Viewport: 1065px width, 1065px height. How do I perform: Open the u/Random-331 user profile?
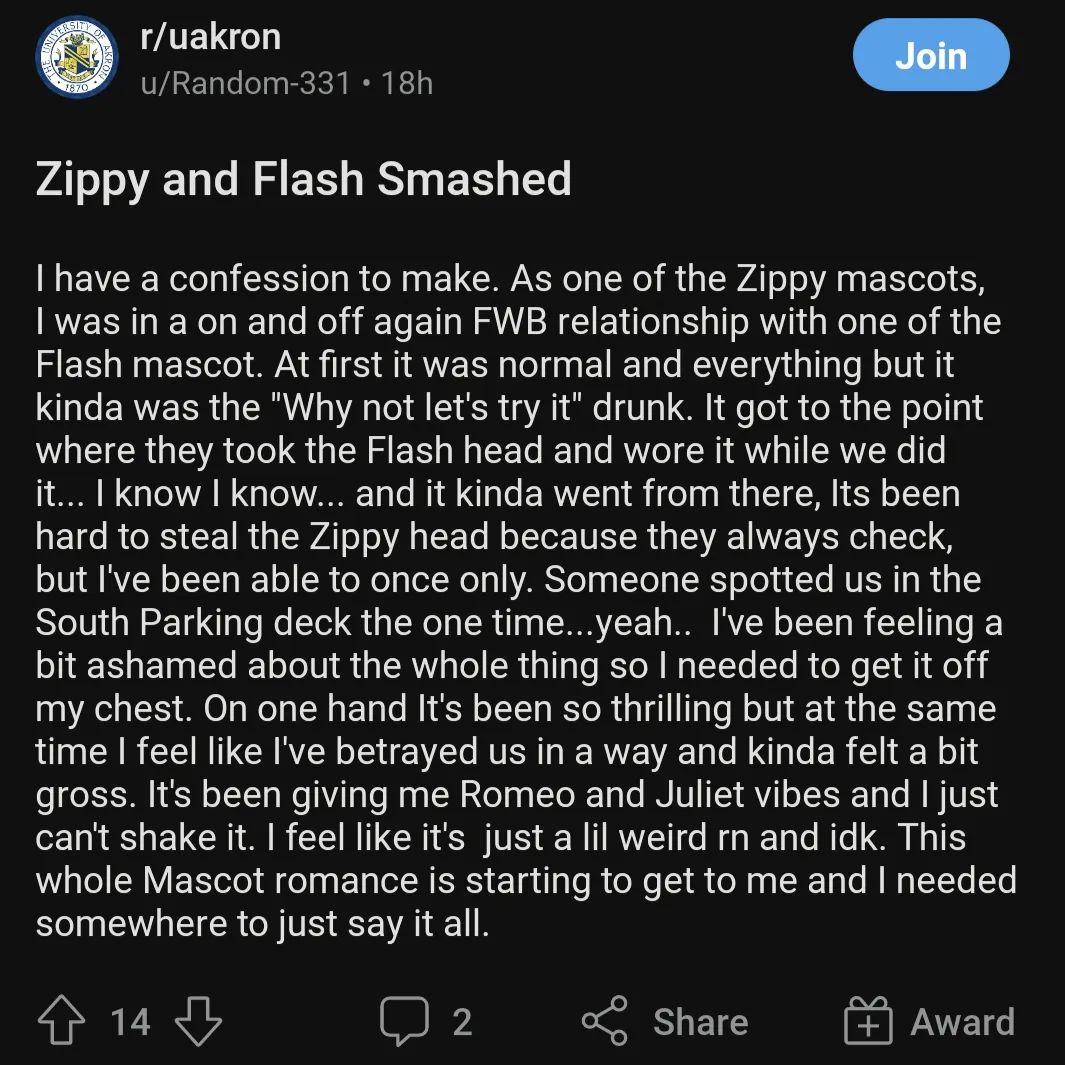(245, 82)
